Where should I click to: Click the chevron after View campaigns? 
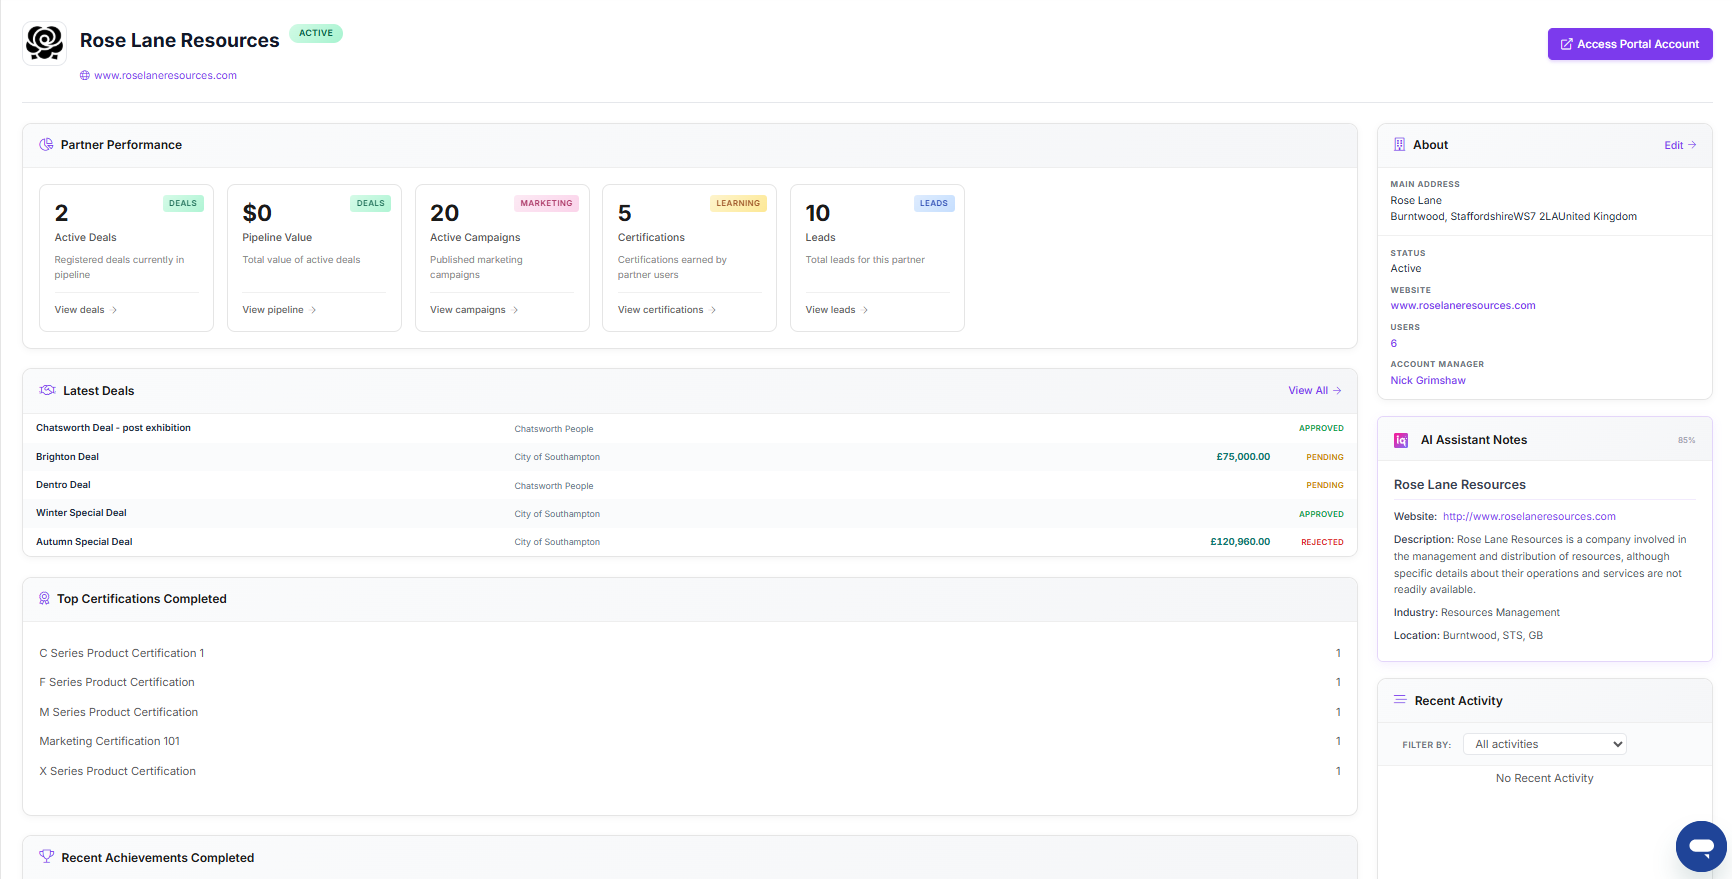pyautogui.click(x=516, y=310)
